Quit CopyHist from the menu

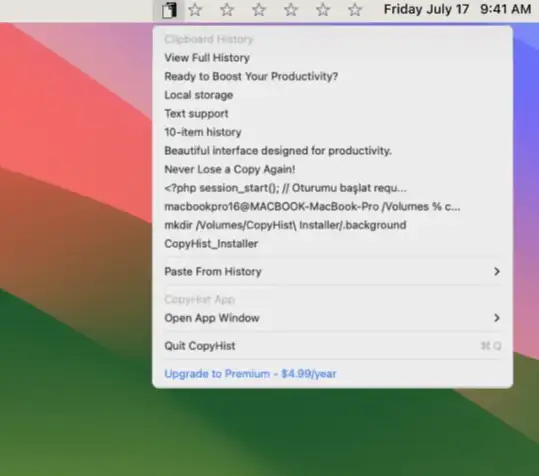332,346
